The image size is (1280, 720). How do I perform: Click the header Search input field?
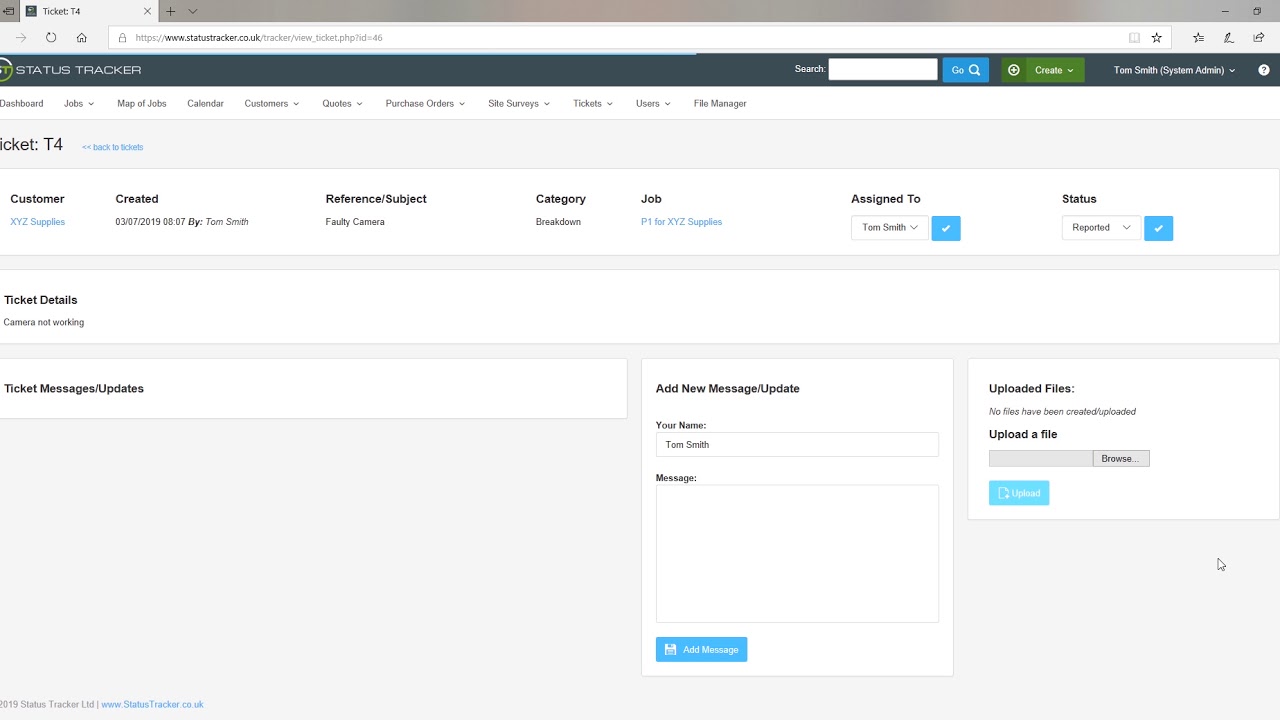[883, 69]
